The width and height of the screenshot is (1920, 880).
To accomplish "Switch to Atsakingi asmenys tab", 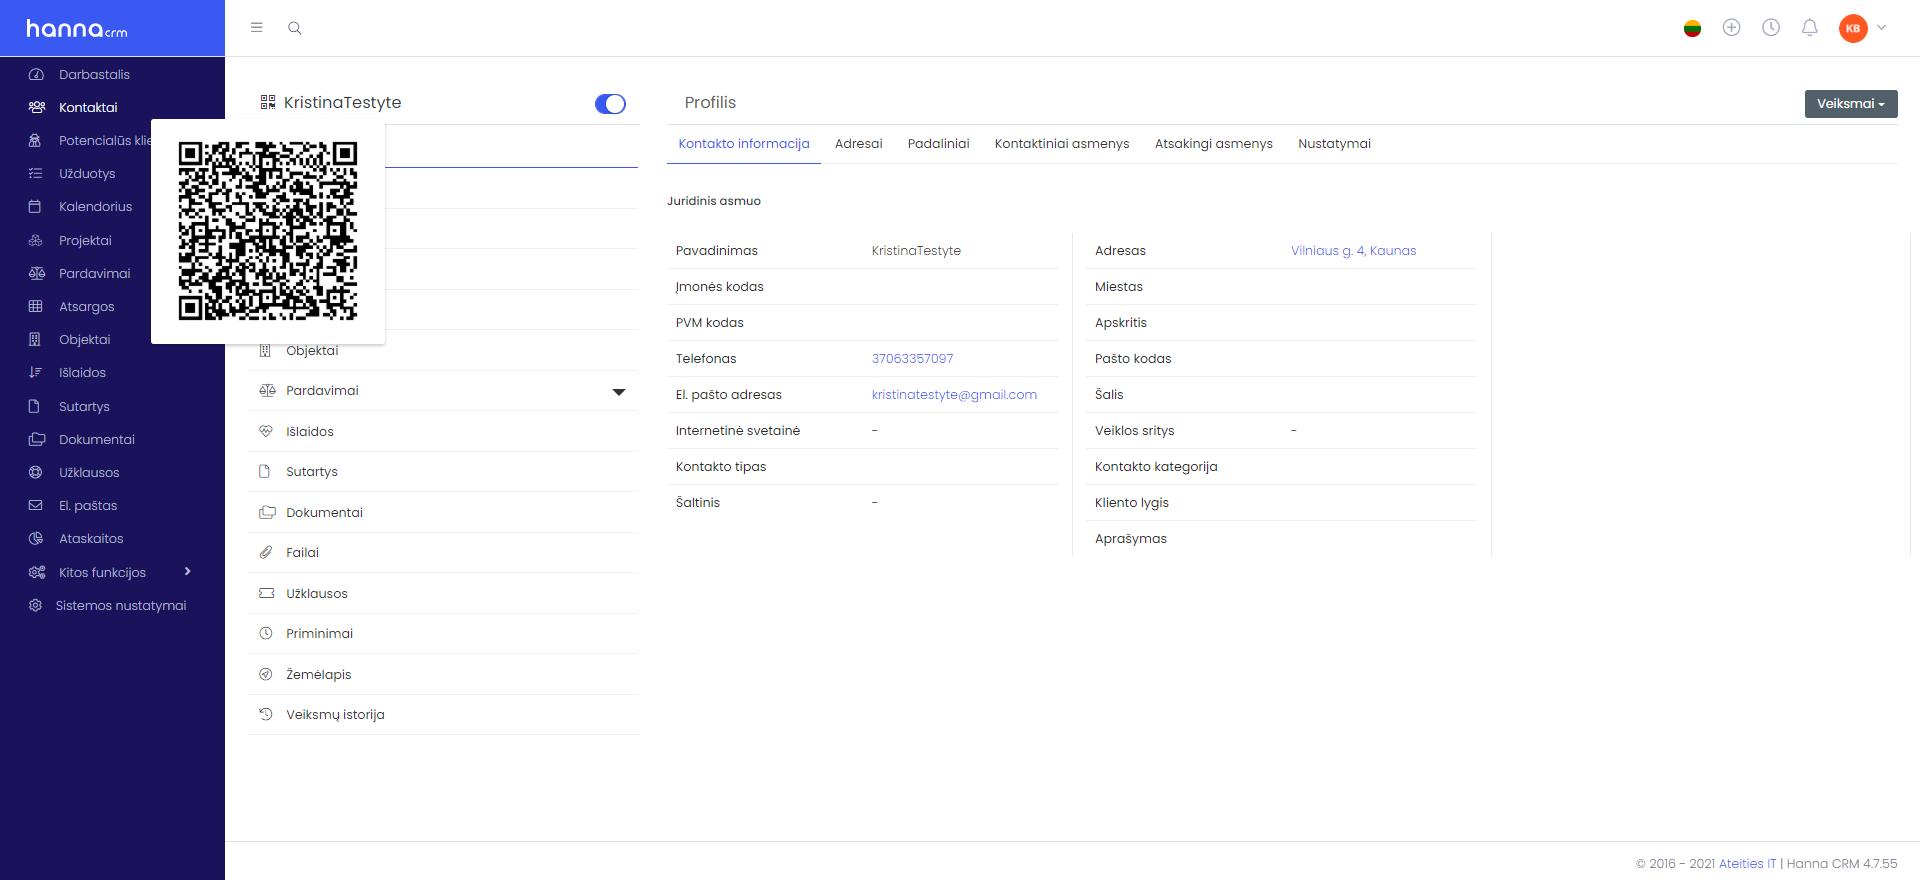I will coord(1214,144).
